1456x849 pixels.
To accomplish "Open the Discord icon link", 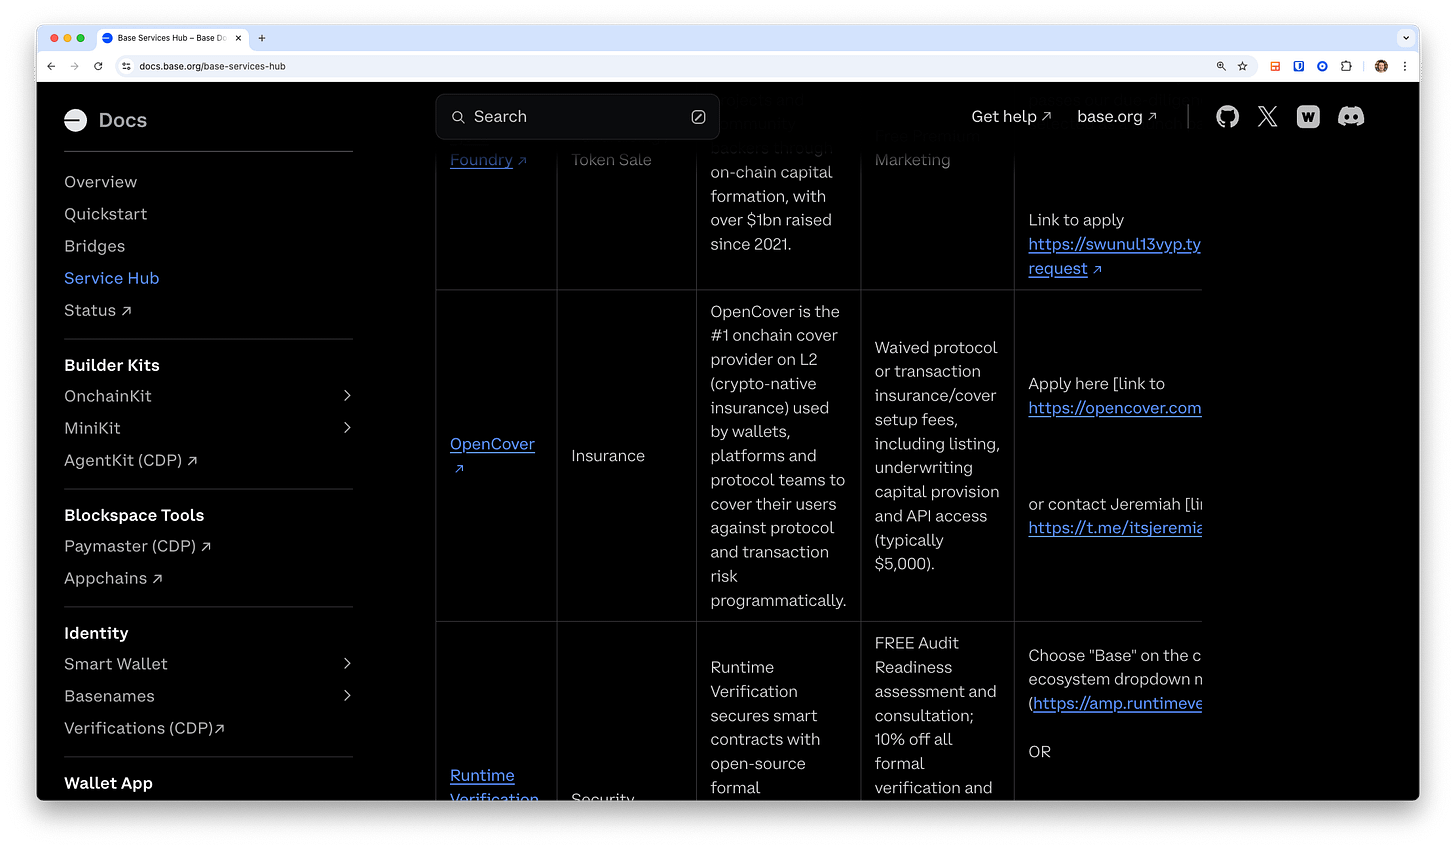I will click(1351, 117).
